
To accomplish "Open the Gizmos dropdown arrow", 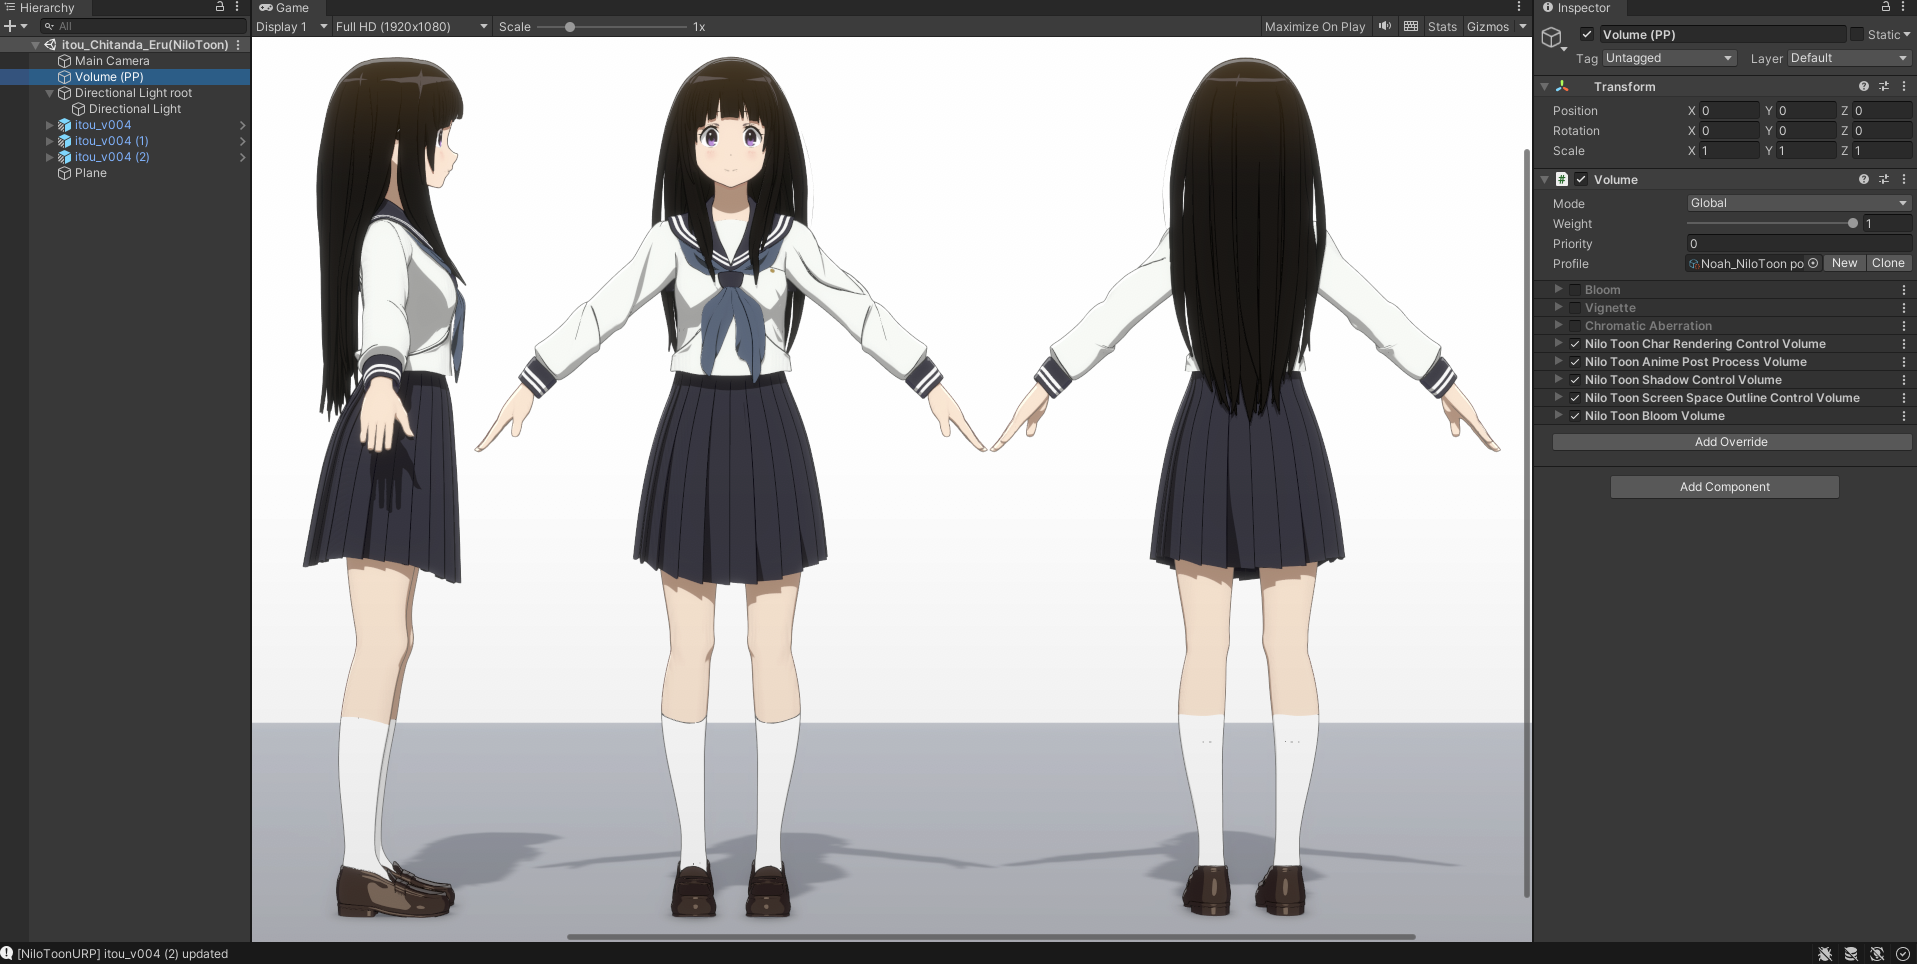I will 1523,27.
